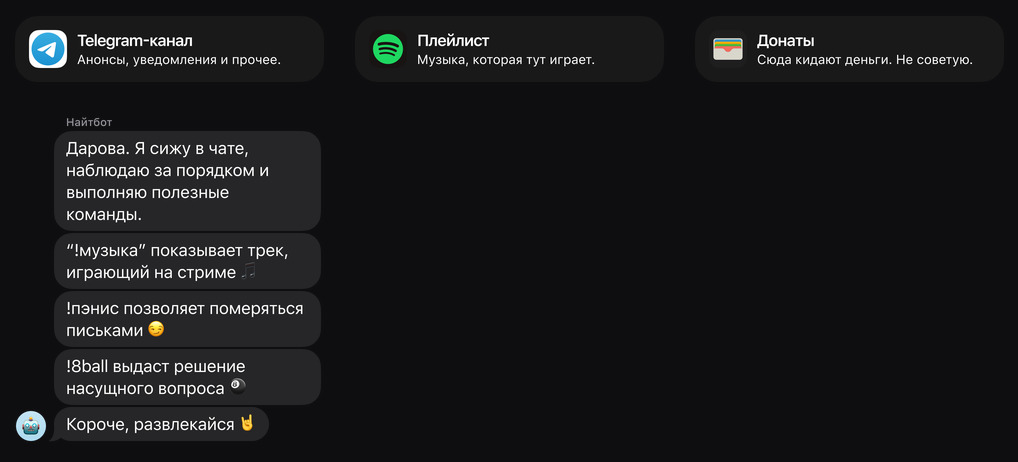The width and height of the screenshot is (1018, 462).
Task: Click the "Найтбот" sender name
Action: click(89, 122)
